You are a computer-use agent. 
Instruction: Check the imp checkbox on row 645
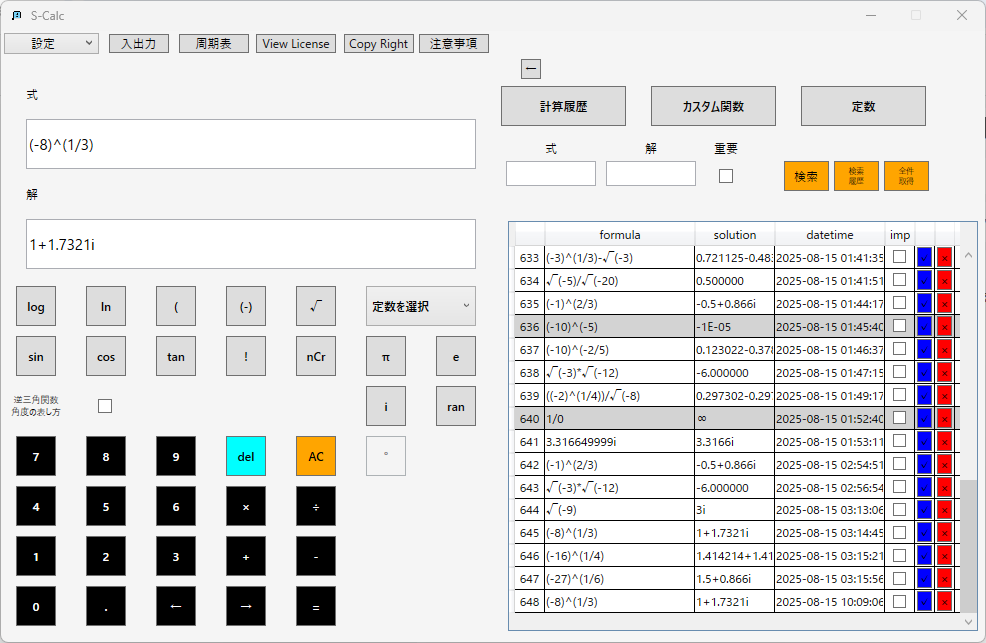(x=899, y=533)
